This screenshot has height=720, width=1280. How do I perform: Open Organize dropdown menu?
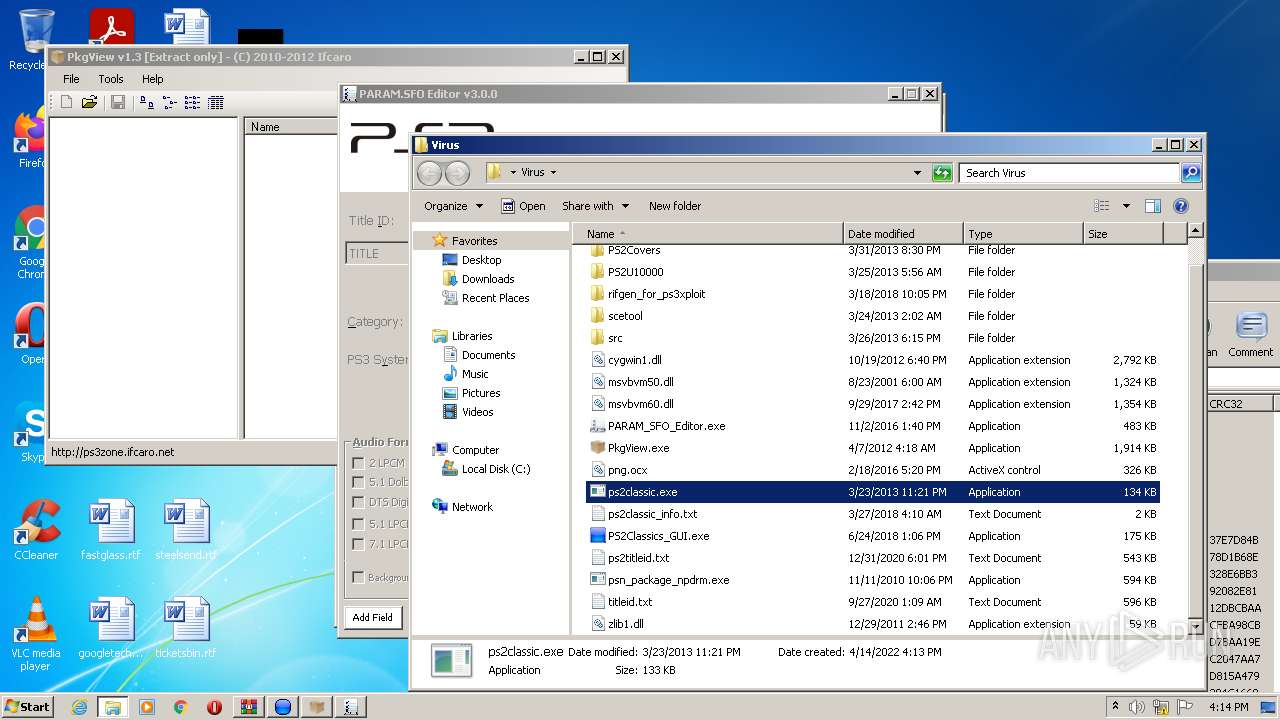pyautogui.click(x=453, y=206)
